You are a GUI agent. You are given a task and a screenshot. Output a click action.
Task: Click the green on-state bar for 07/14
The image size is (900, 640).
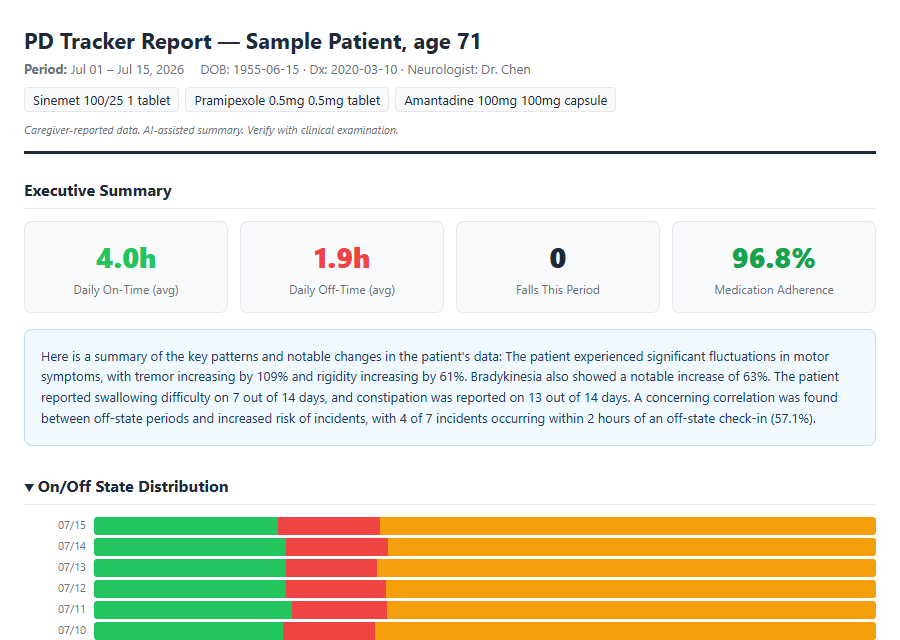point(190,547)
